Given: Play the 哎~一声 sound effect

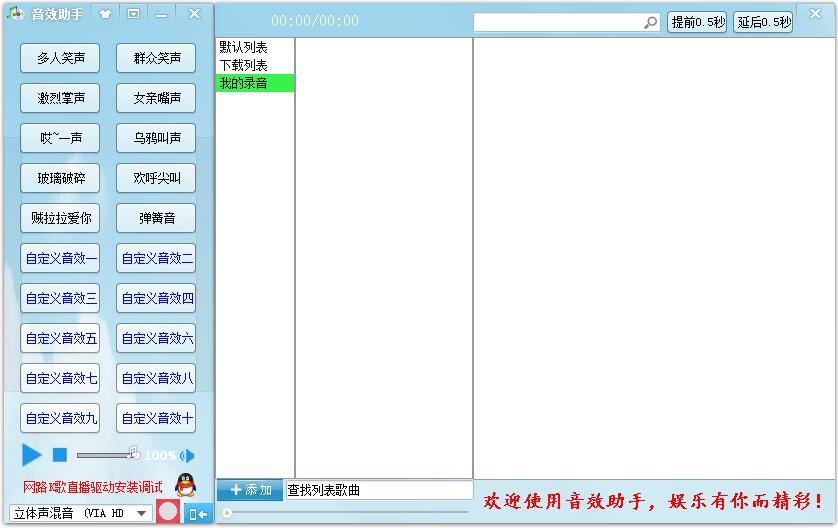Looking at the screenshot, I should [x=60, y=138].
